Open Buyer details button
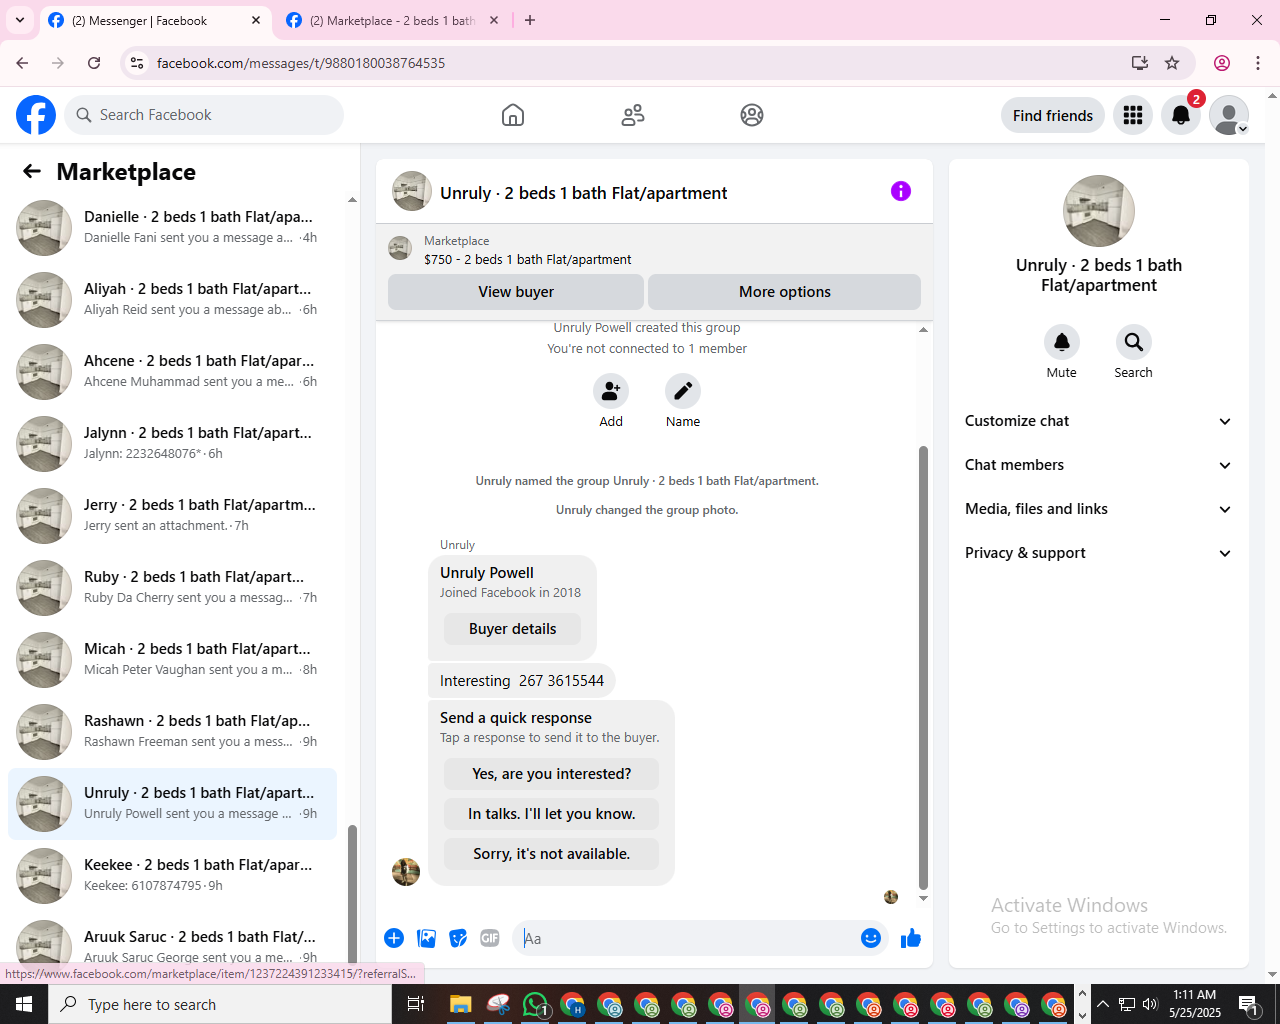Screen dimensions: 1280x1024 coord(513,629)
